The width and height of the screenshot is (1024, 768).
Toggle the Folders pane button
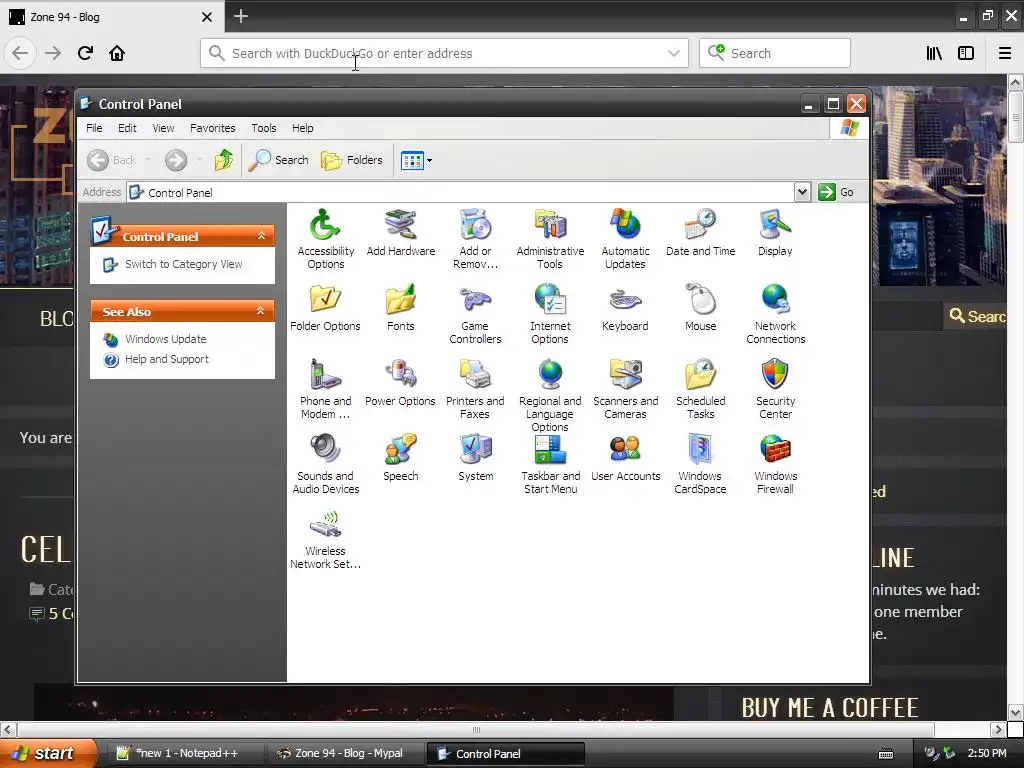click(x=352, y=160)
